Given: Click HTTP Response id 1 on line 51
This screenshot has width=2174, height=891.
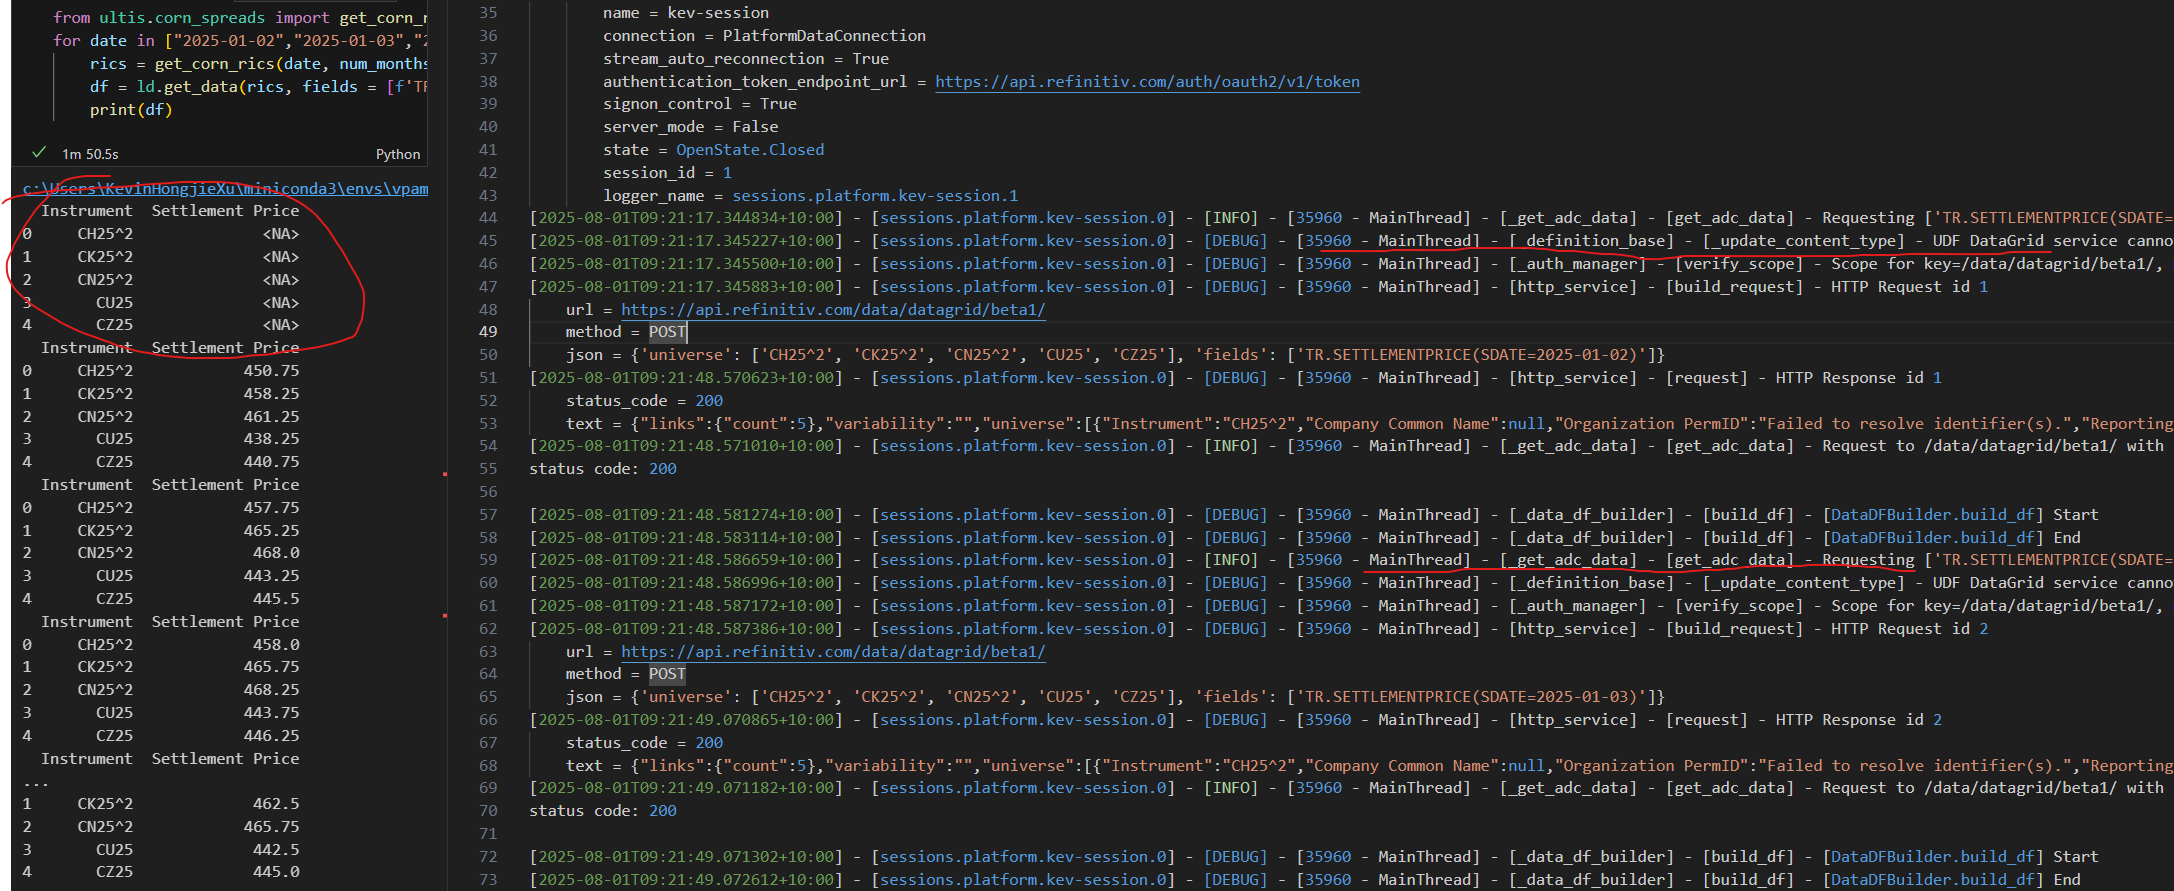Looking at the screenshot, I should [x=1858, y=378].
